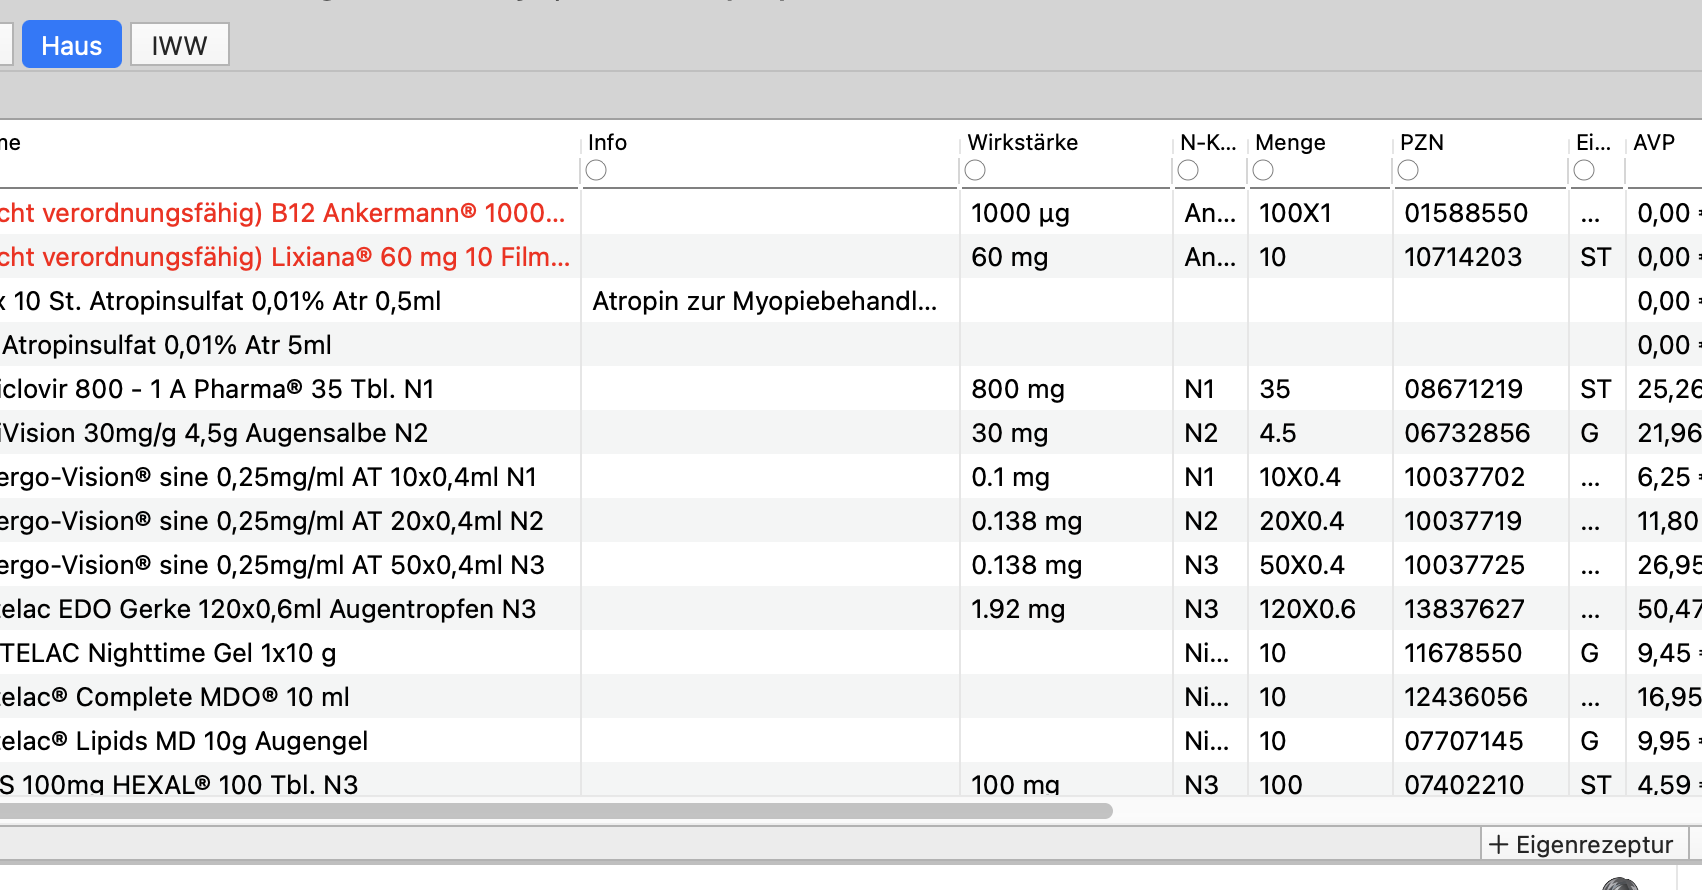Image resolution: width=1702 pixels, height=890 pixels.
Task: Select the ergo-Vision sine AT 10x0,4ml N1 row
Action: 851,477
